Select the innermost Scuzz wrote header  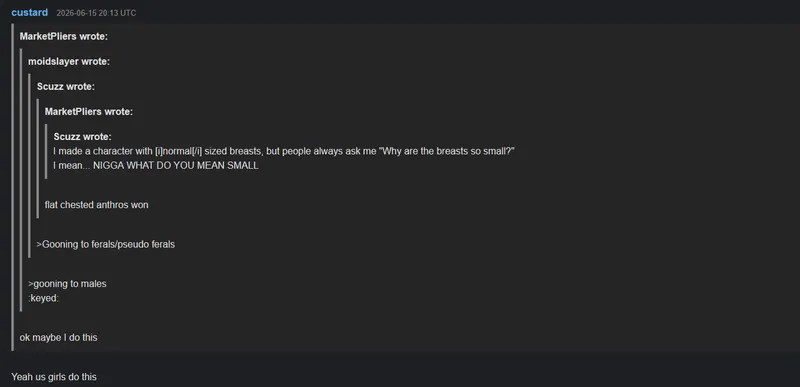point(83,137)
